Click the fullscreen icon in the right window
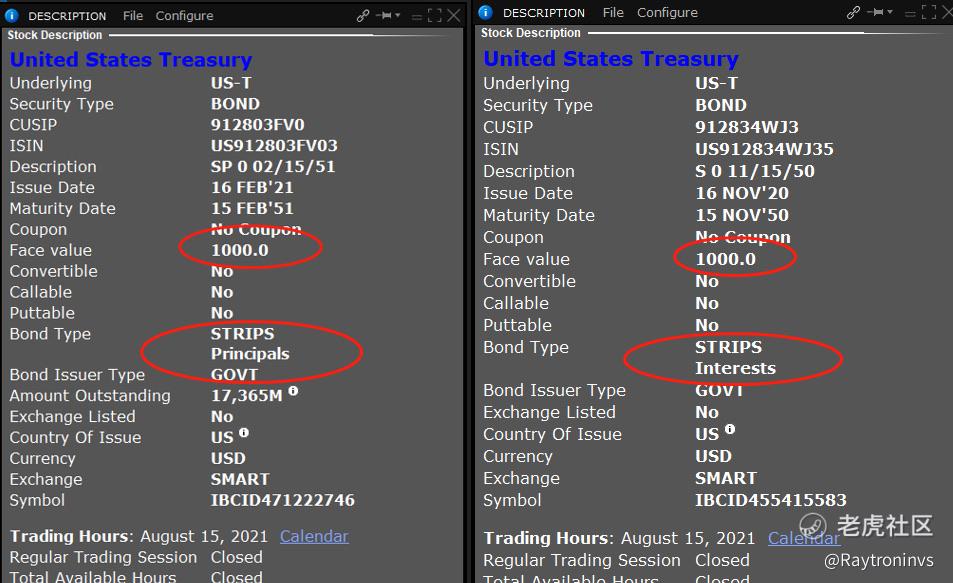The image size is (953, 583). coord(929,12)
